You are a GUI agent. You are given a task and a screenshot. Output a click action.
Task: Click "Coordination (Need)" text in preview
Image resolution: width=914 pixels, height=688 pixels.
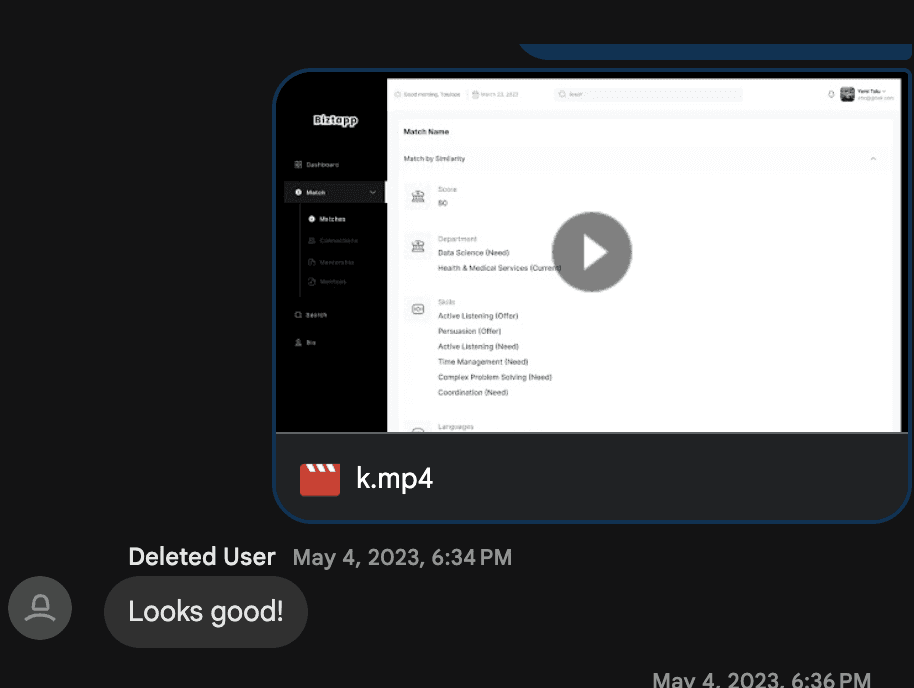click(473, 392)
